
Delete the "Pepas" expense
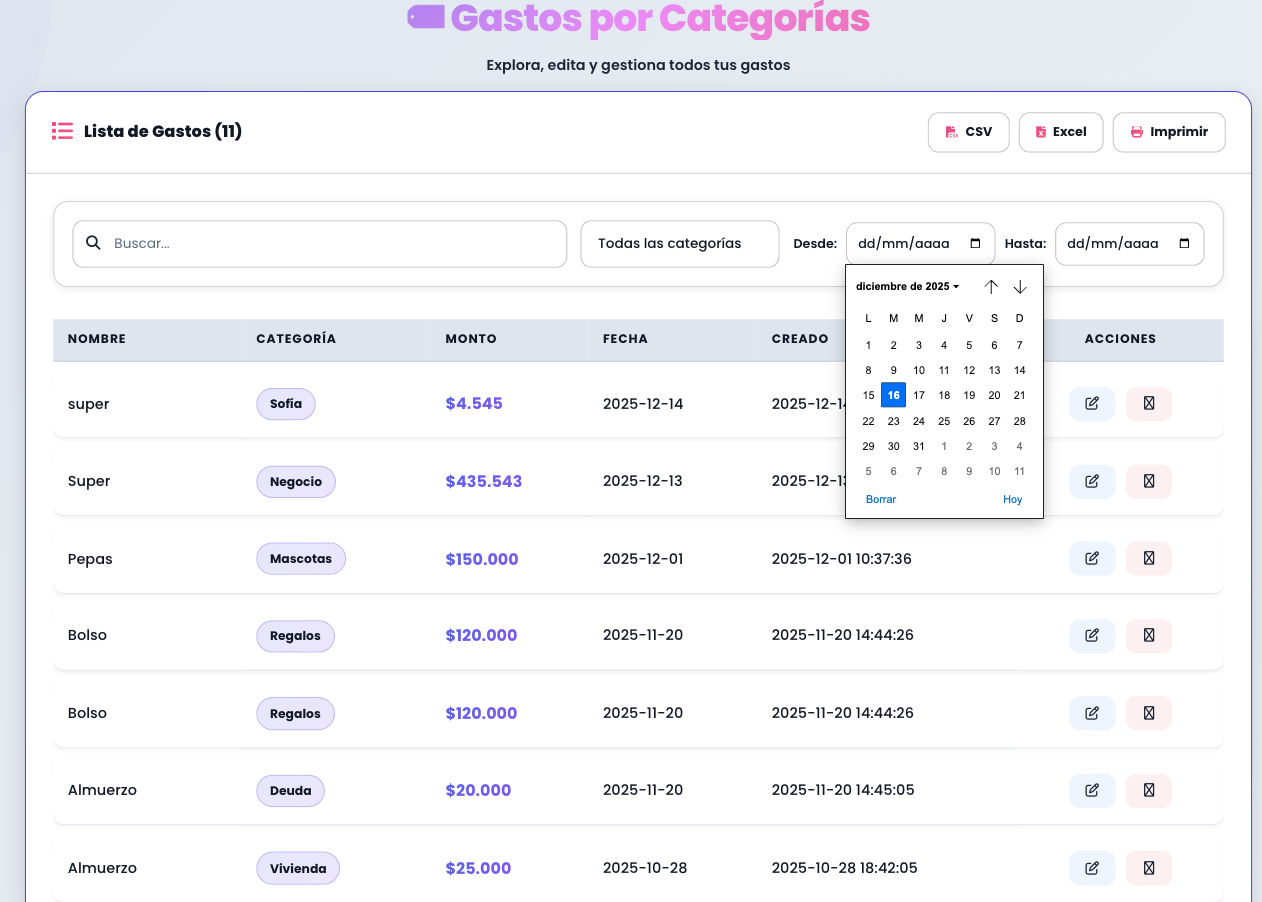(x=1148, y=558)
